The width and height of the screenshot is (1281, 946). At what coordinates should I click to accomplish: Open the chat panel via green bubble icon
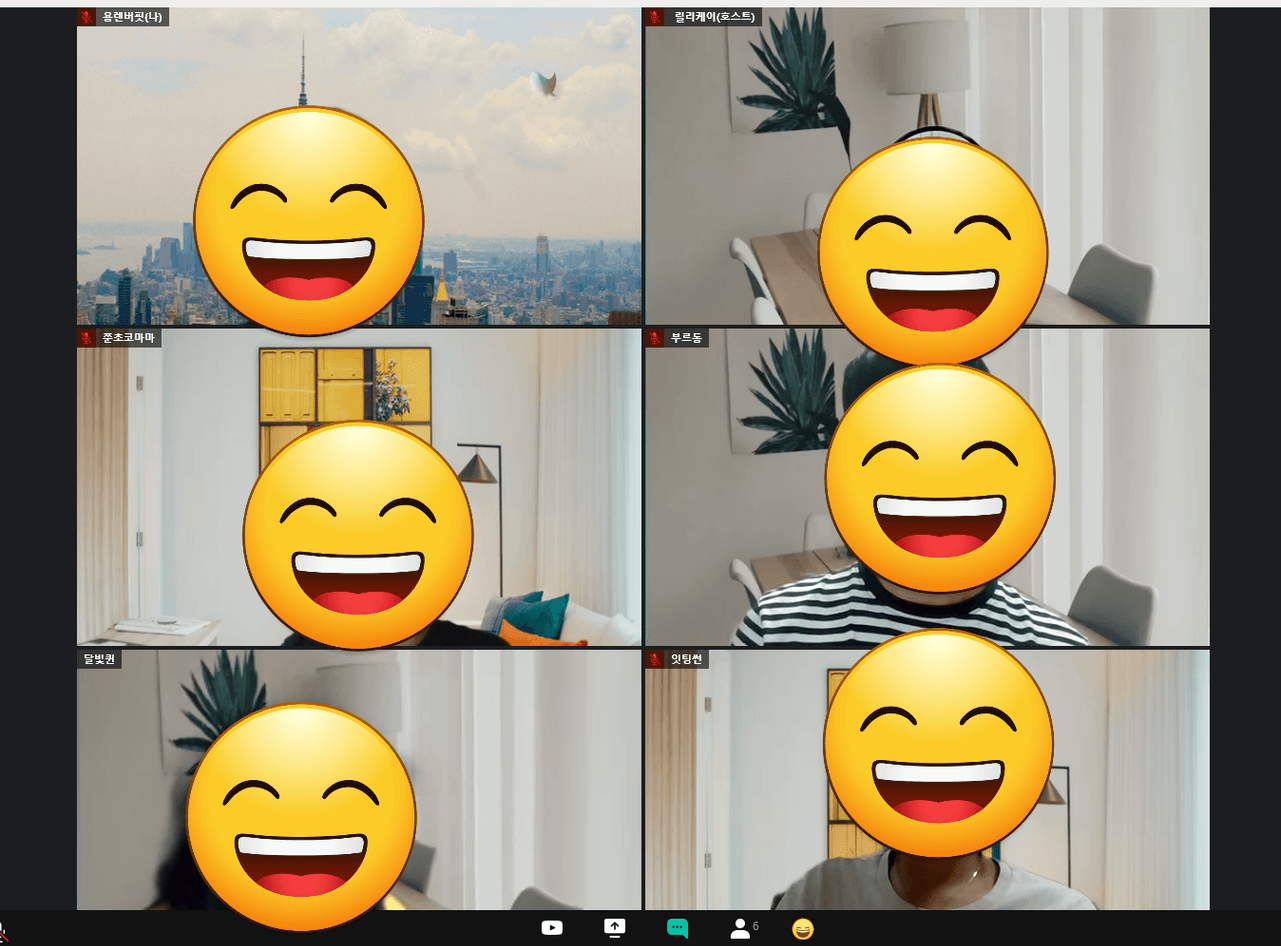[x=677, y=928]
